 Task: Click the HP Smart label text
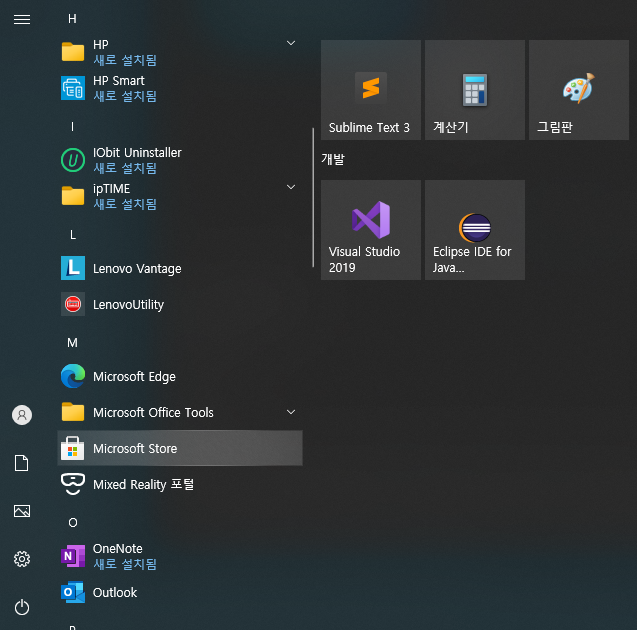118,81
